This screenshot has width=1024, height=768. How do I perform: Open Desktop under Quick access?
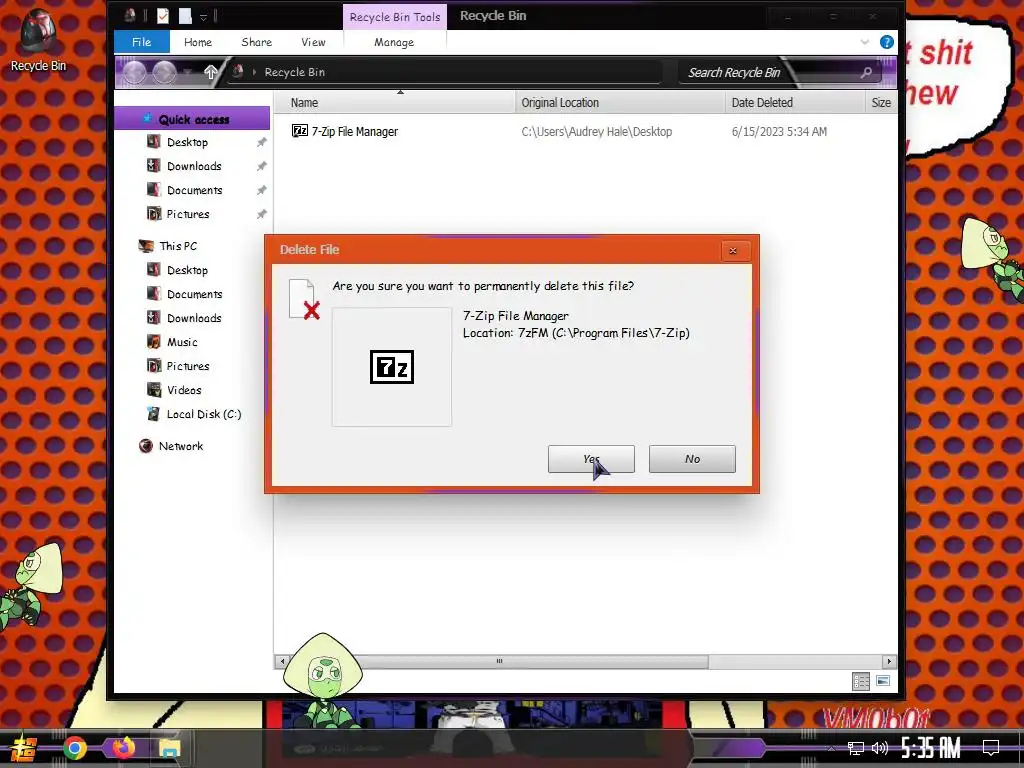tap(187, 142)
